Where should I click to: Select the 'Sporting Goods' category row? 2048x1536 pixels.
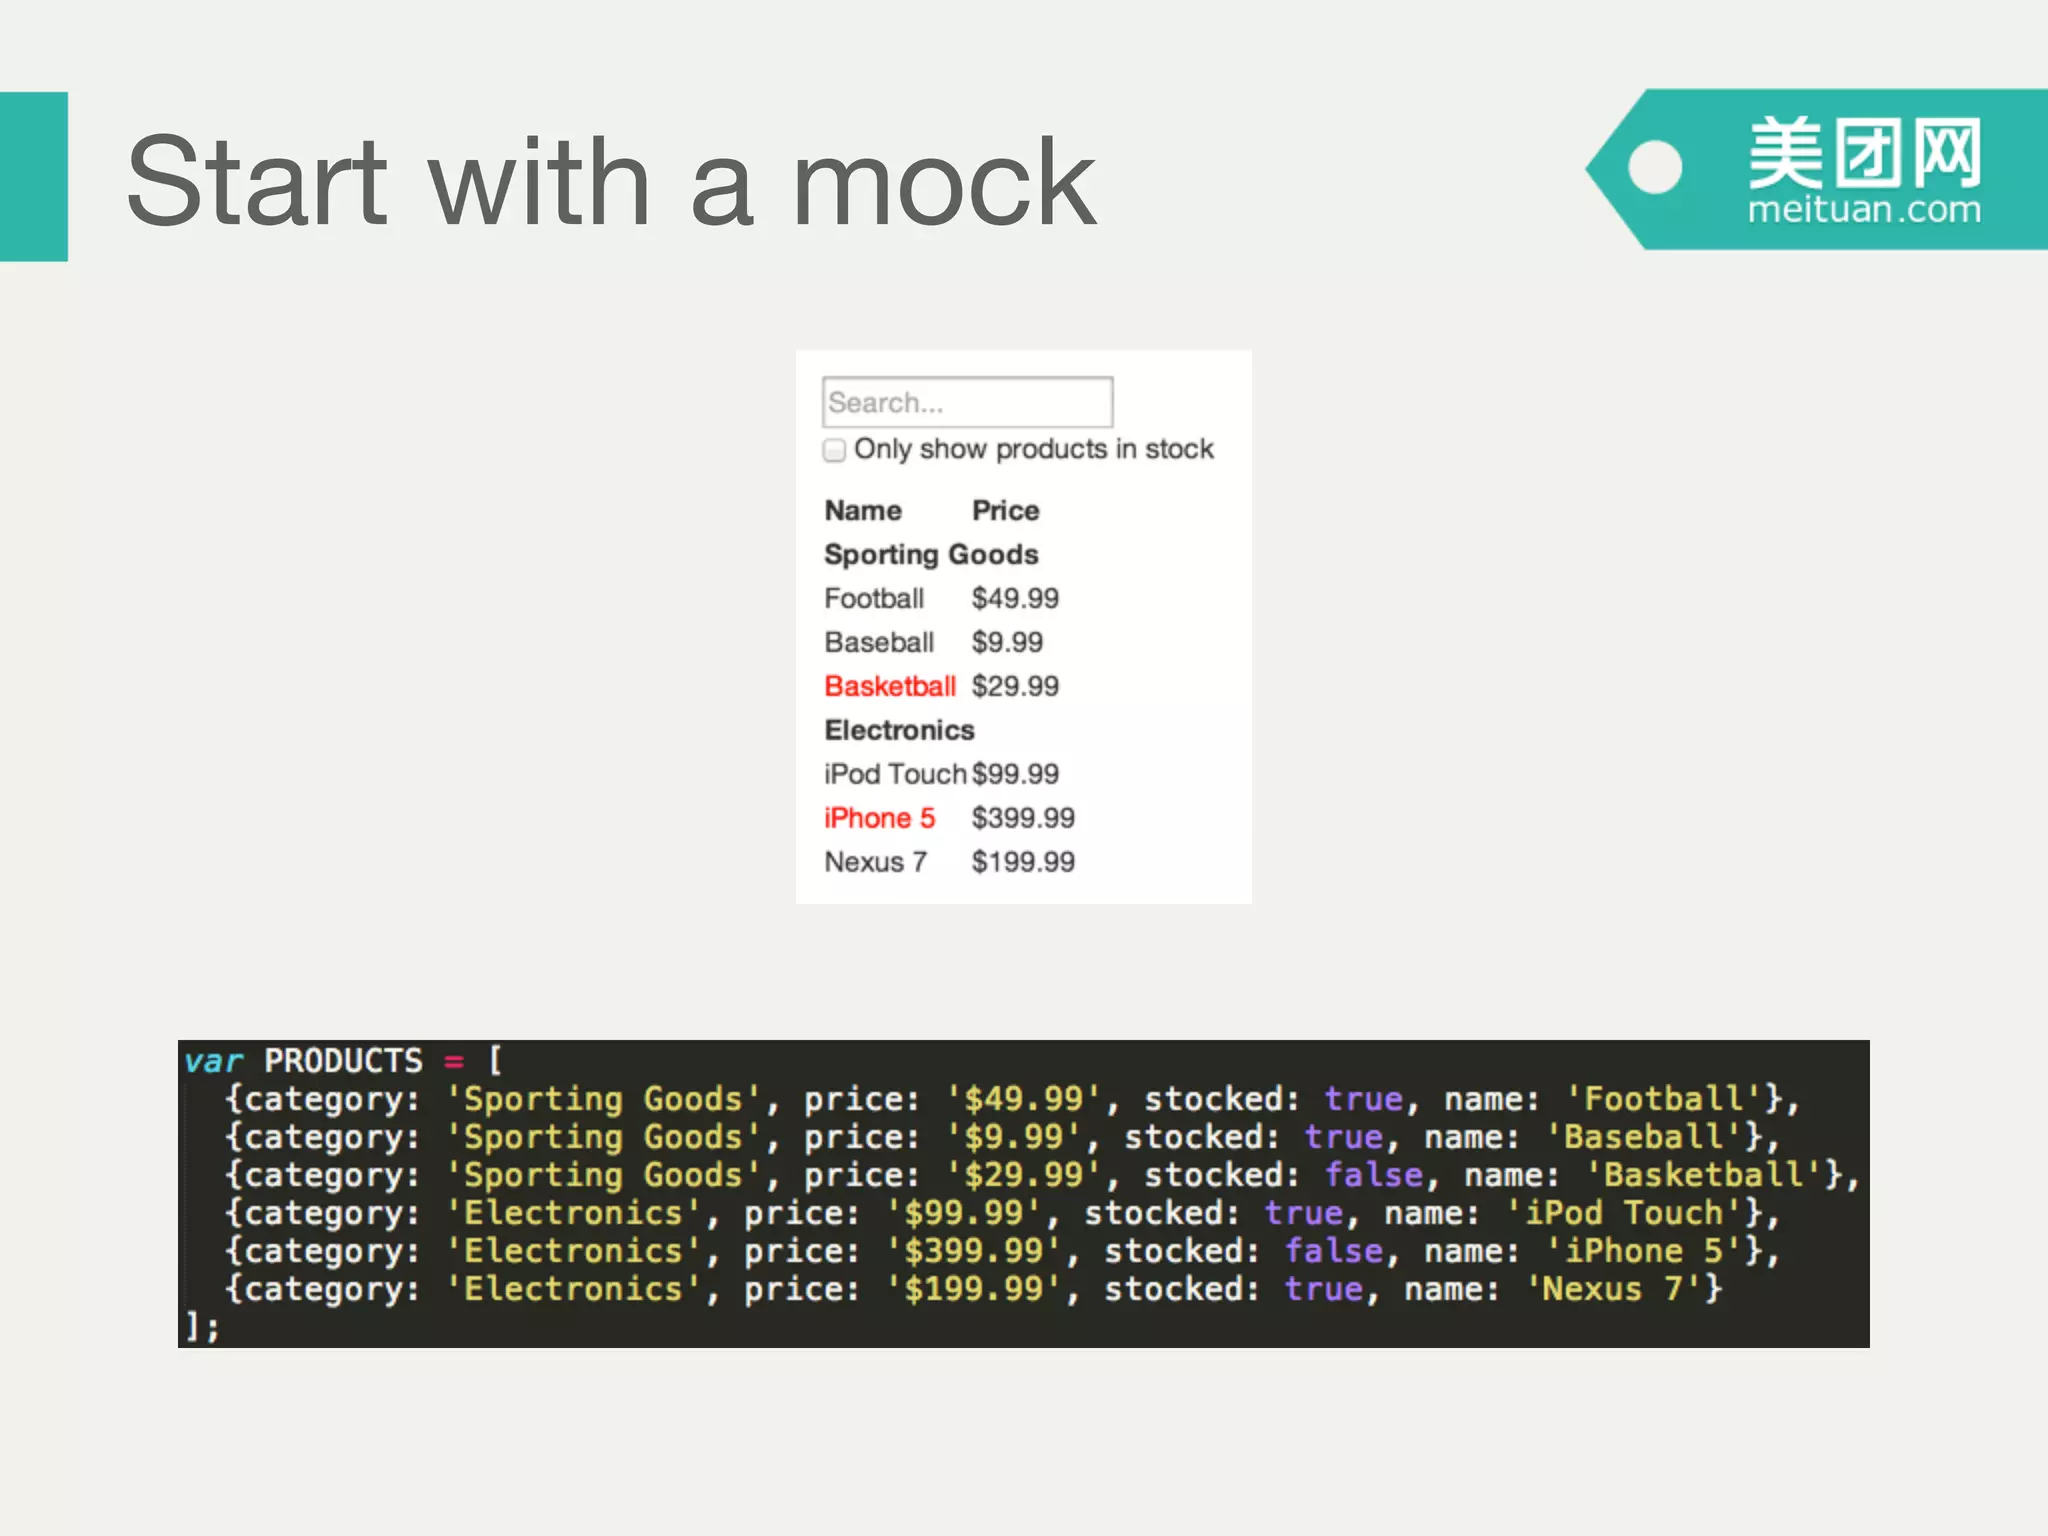tap(931, 554)
